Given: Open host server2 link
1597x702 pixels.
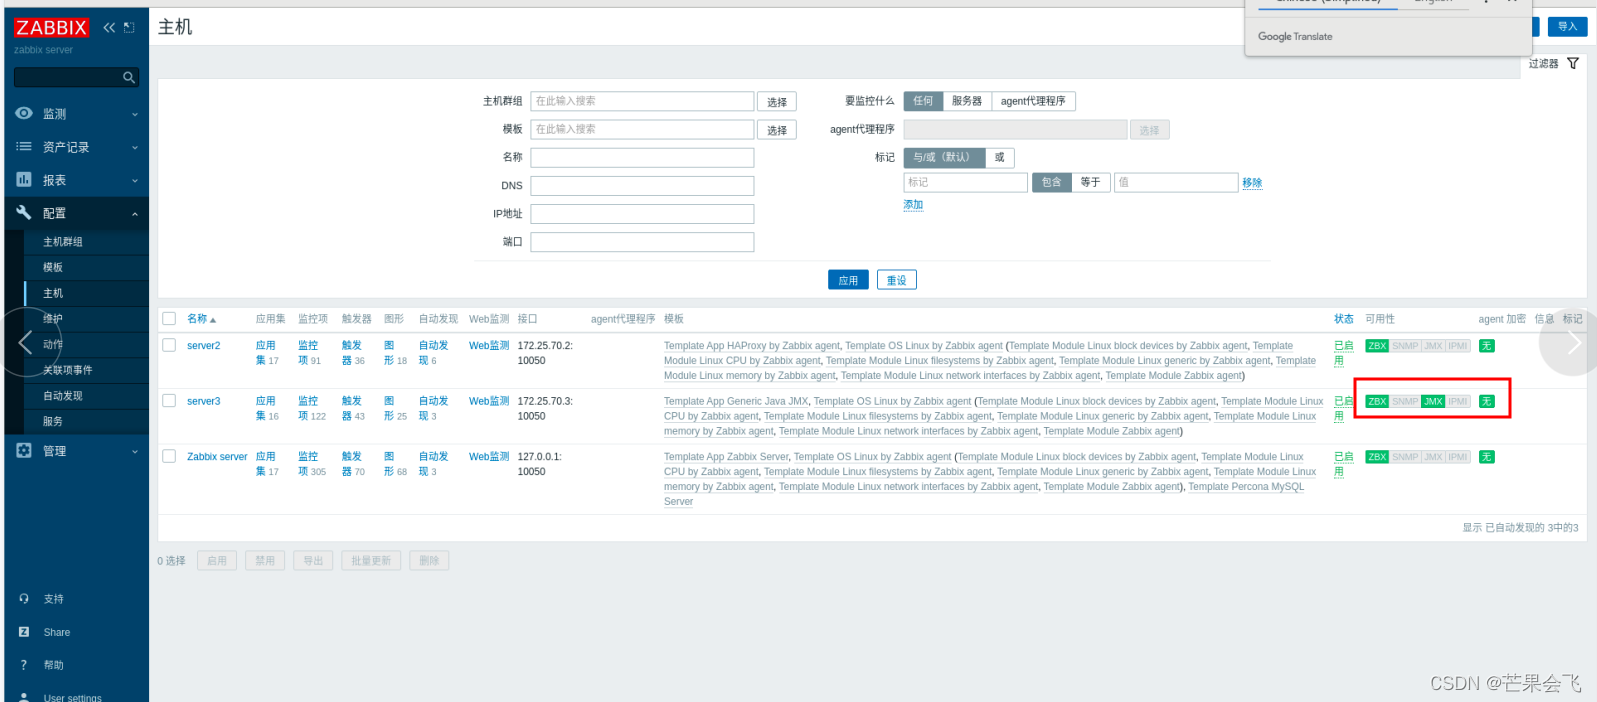Looking at the screenshot, I should 203,346.
